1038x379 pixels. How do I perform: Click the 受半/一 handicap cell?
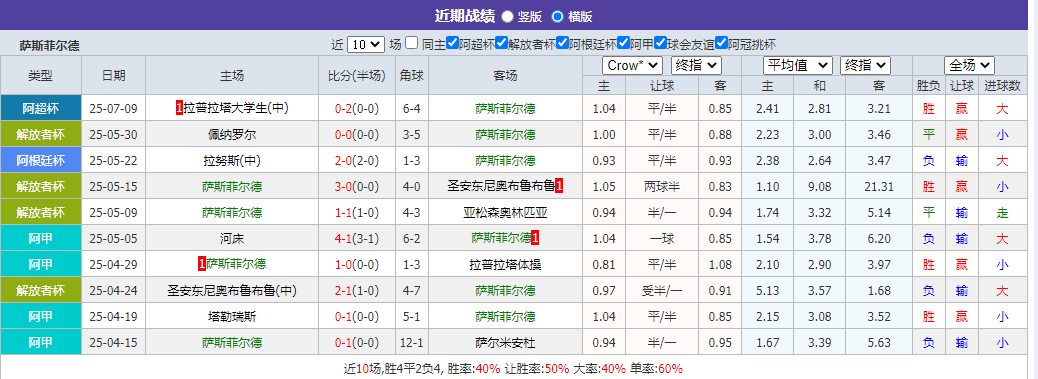click(662, 290)
